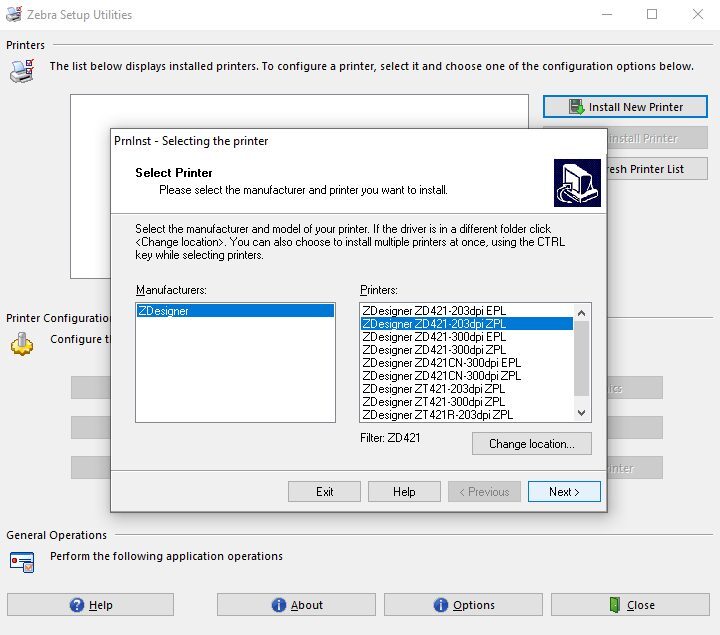
Task: Click the Printer Configuration gear icon
Action: click(22, 343)
